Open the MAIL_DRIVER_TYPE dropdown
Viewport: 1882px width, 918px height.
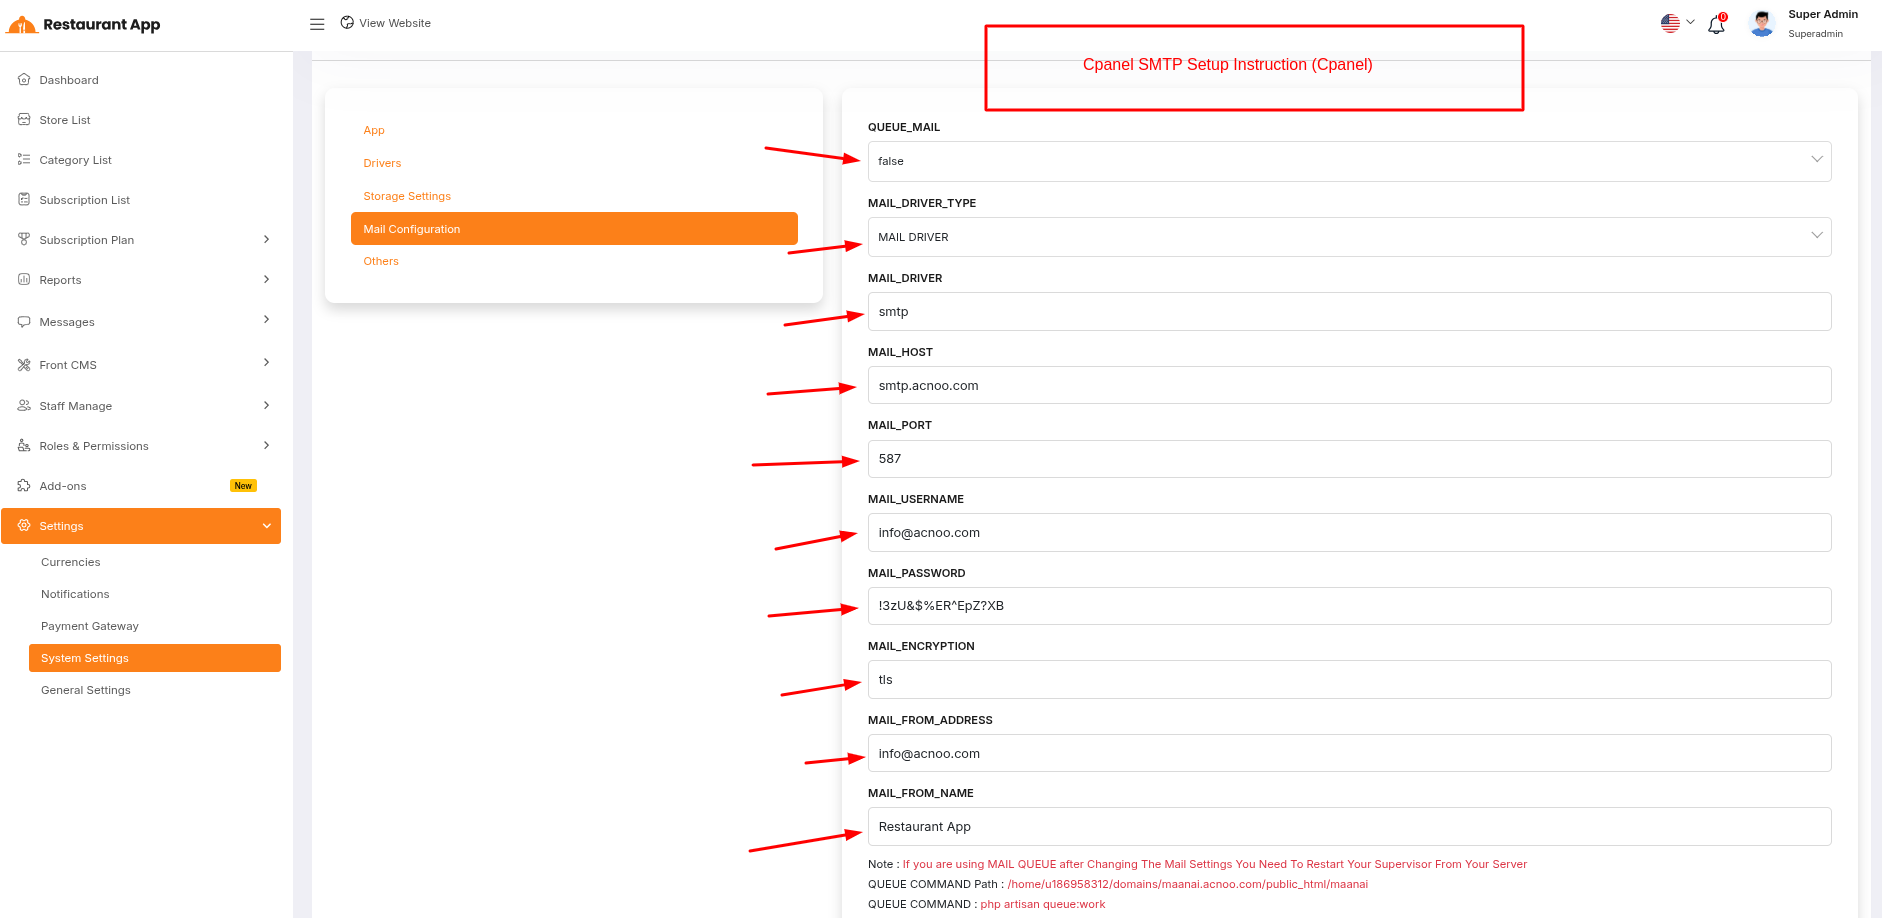tap(1348, 237)
